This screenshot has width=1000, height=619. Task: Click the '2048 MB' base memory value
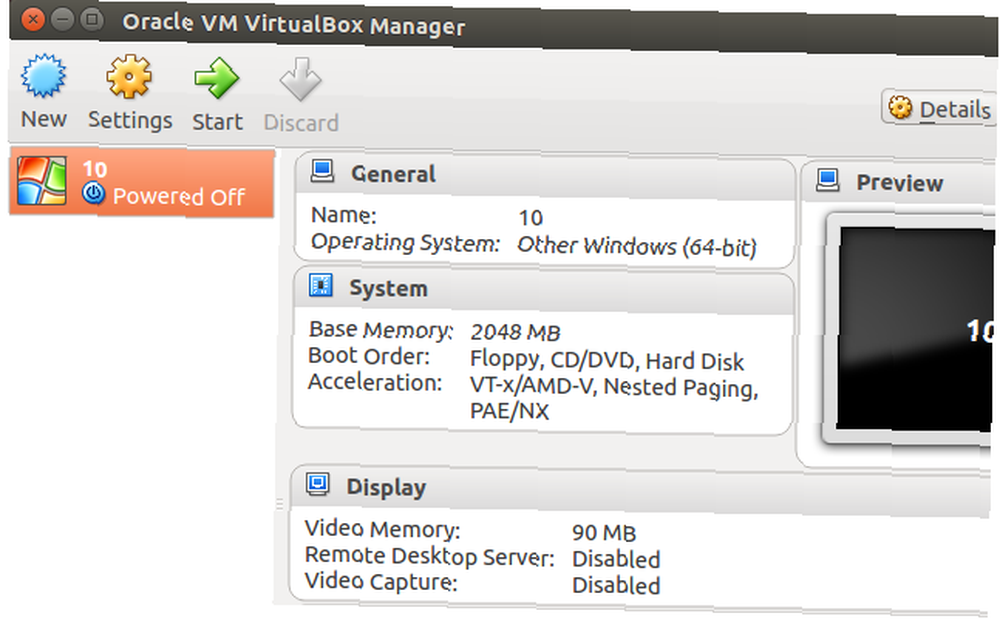[x=515, y=332]
